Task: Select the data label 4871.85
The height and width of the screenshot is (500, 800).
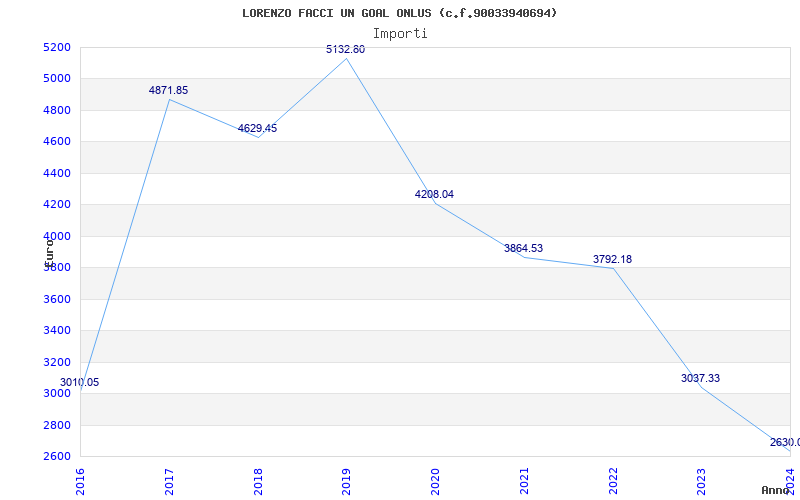Action: (x=168, y=90)
